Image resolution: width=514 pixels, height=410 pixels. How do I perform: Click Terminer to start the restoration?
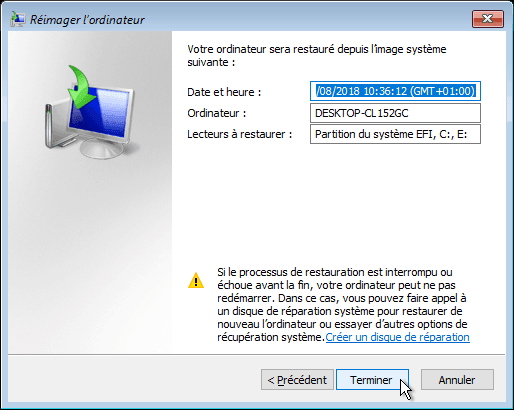(372, 379)
